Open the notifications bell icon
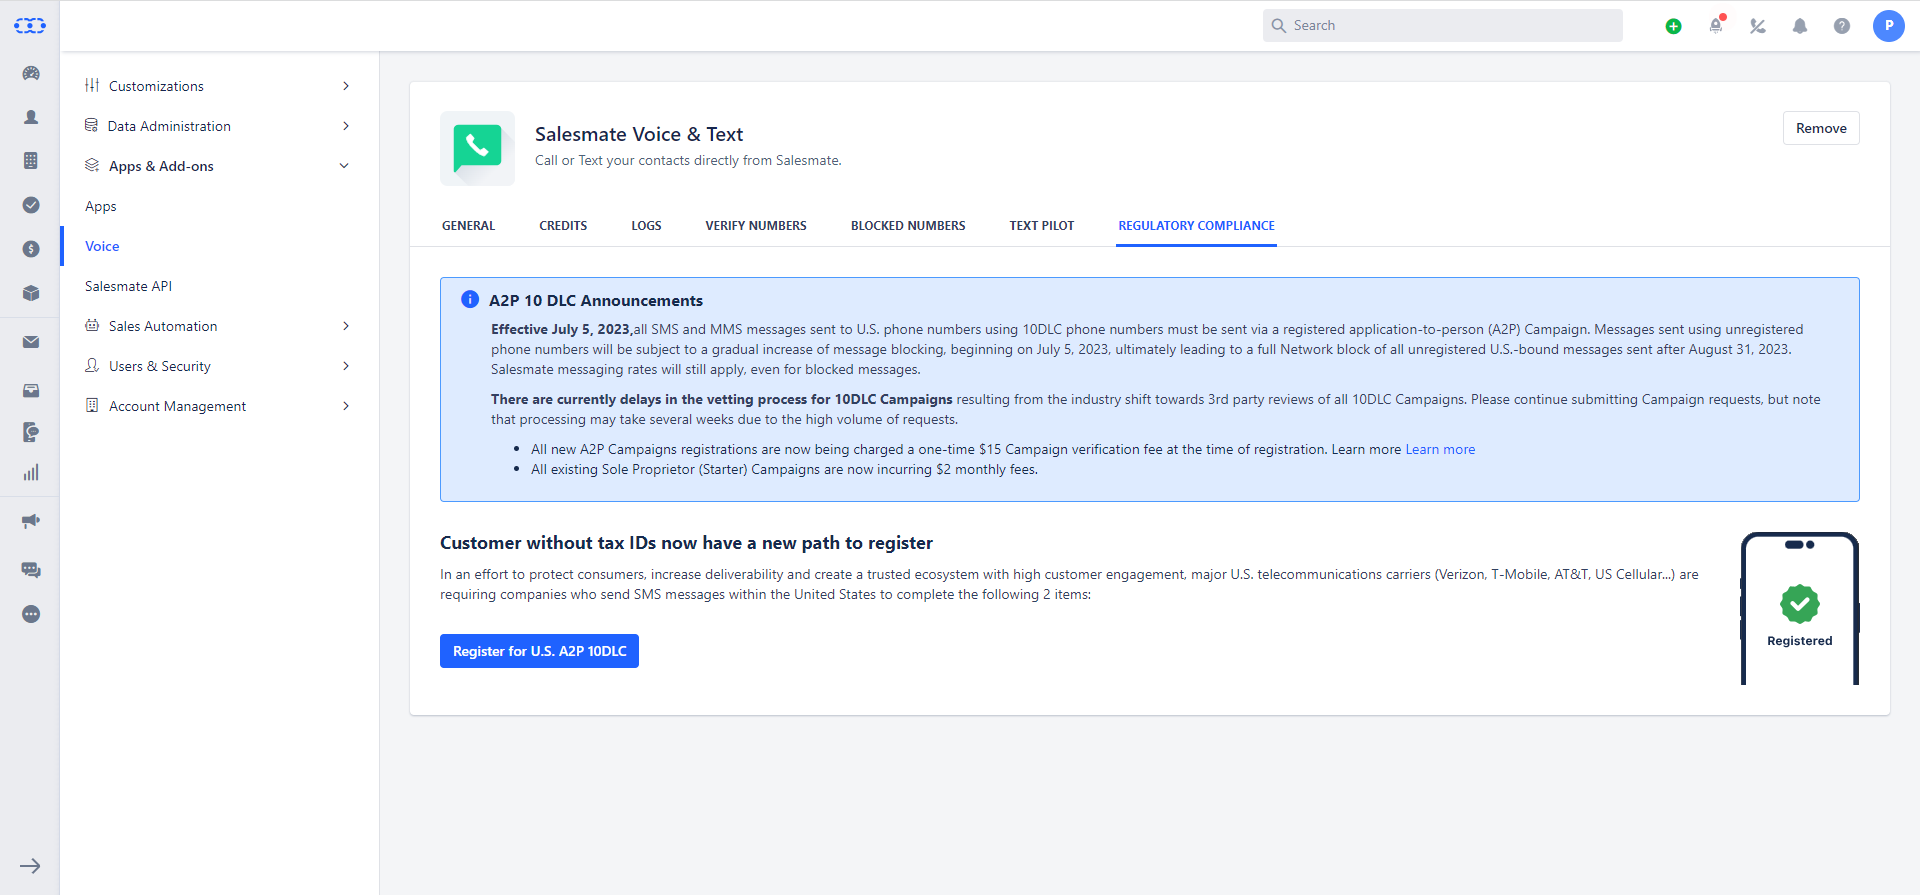 [1800, 26]
